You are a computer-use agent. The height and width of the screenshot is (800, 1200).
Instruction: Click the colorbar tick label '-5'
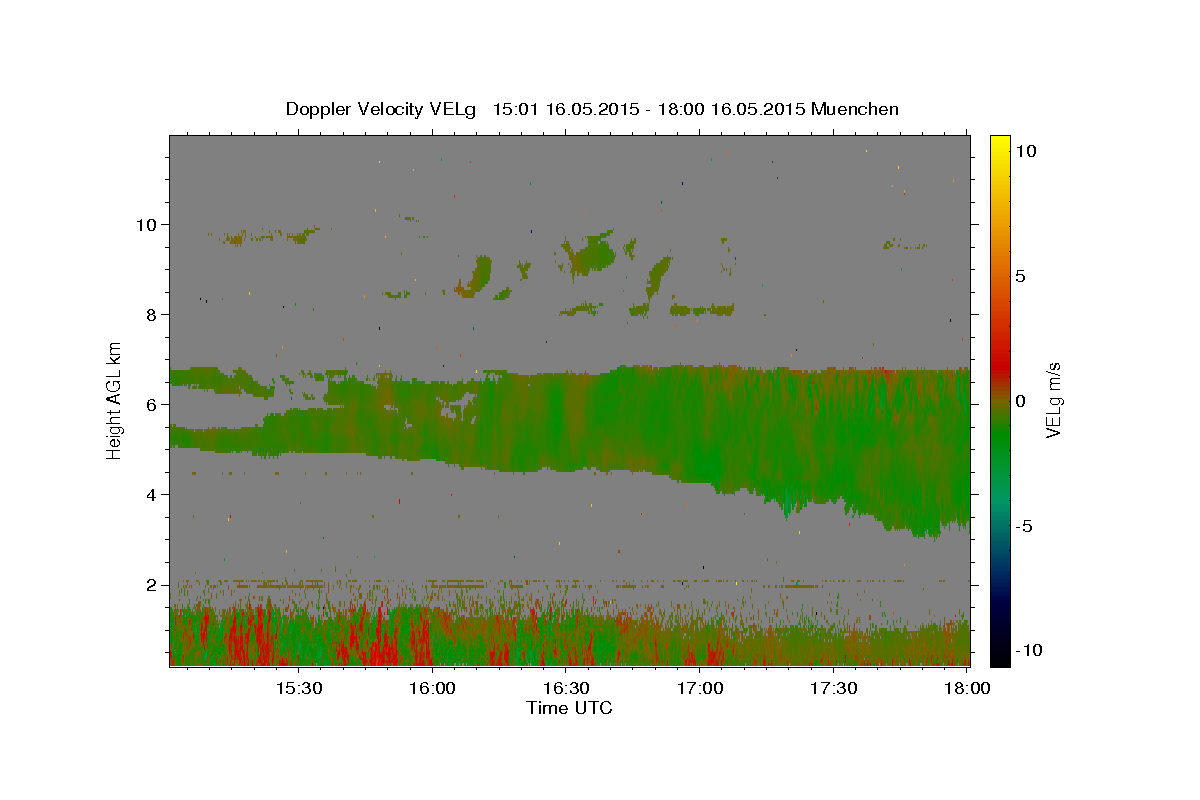click(1023, 525)
